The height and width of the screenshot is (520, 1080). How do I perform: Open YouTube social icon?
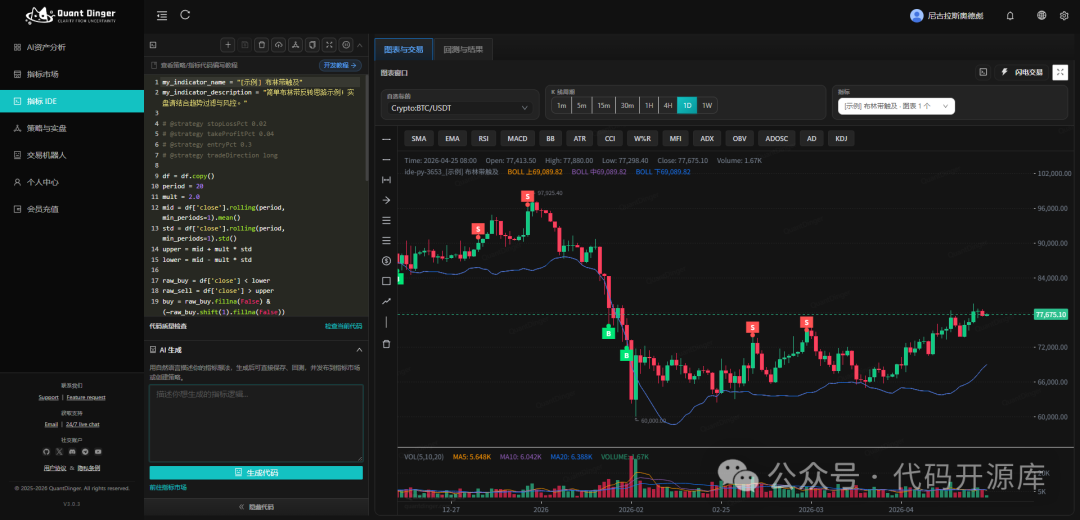point(98,452)
